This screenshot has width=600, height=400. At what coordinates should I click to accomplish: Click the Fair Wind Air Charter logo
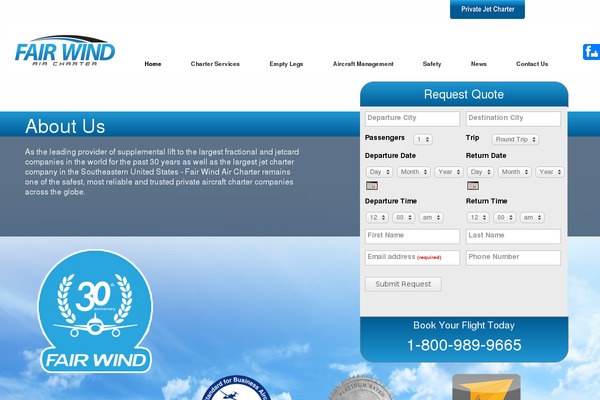[65, 51]
